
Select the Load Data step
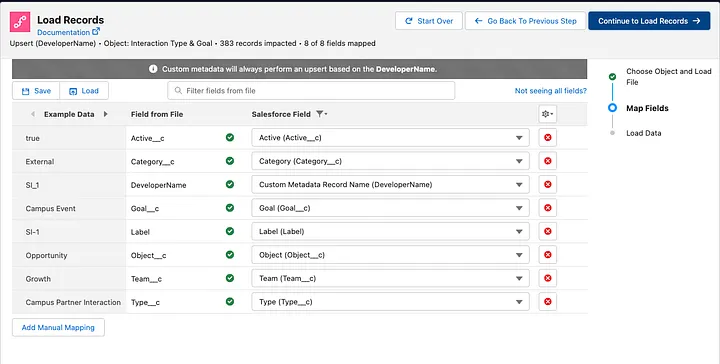pos(643,133)
